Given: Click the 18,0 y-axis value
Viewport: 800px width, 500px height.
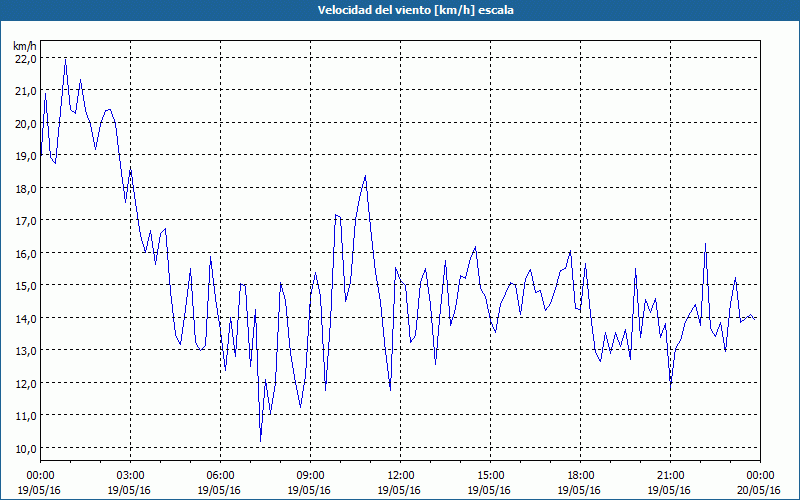Looking at the screenshot, I should (x=26, y=189).
